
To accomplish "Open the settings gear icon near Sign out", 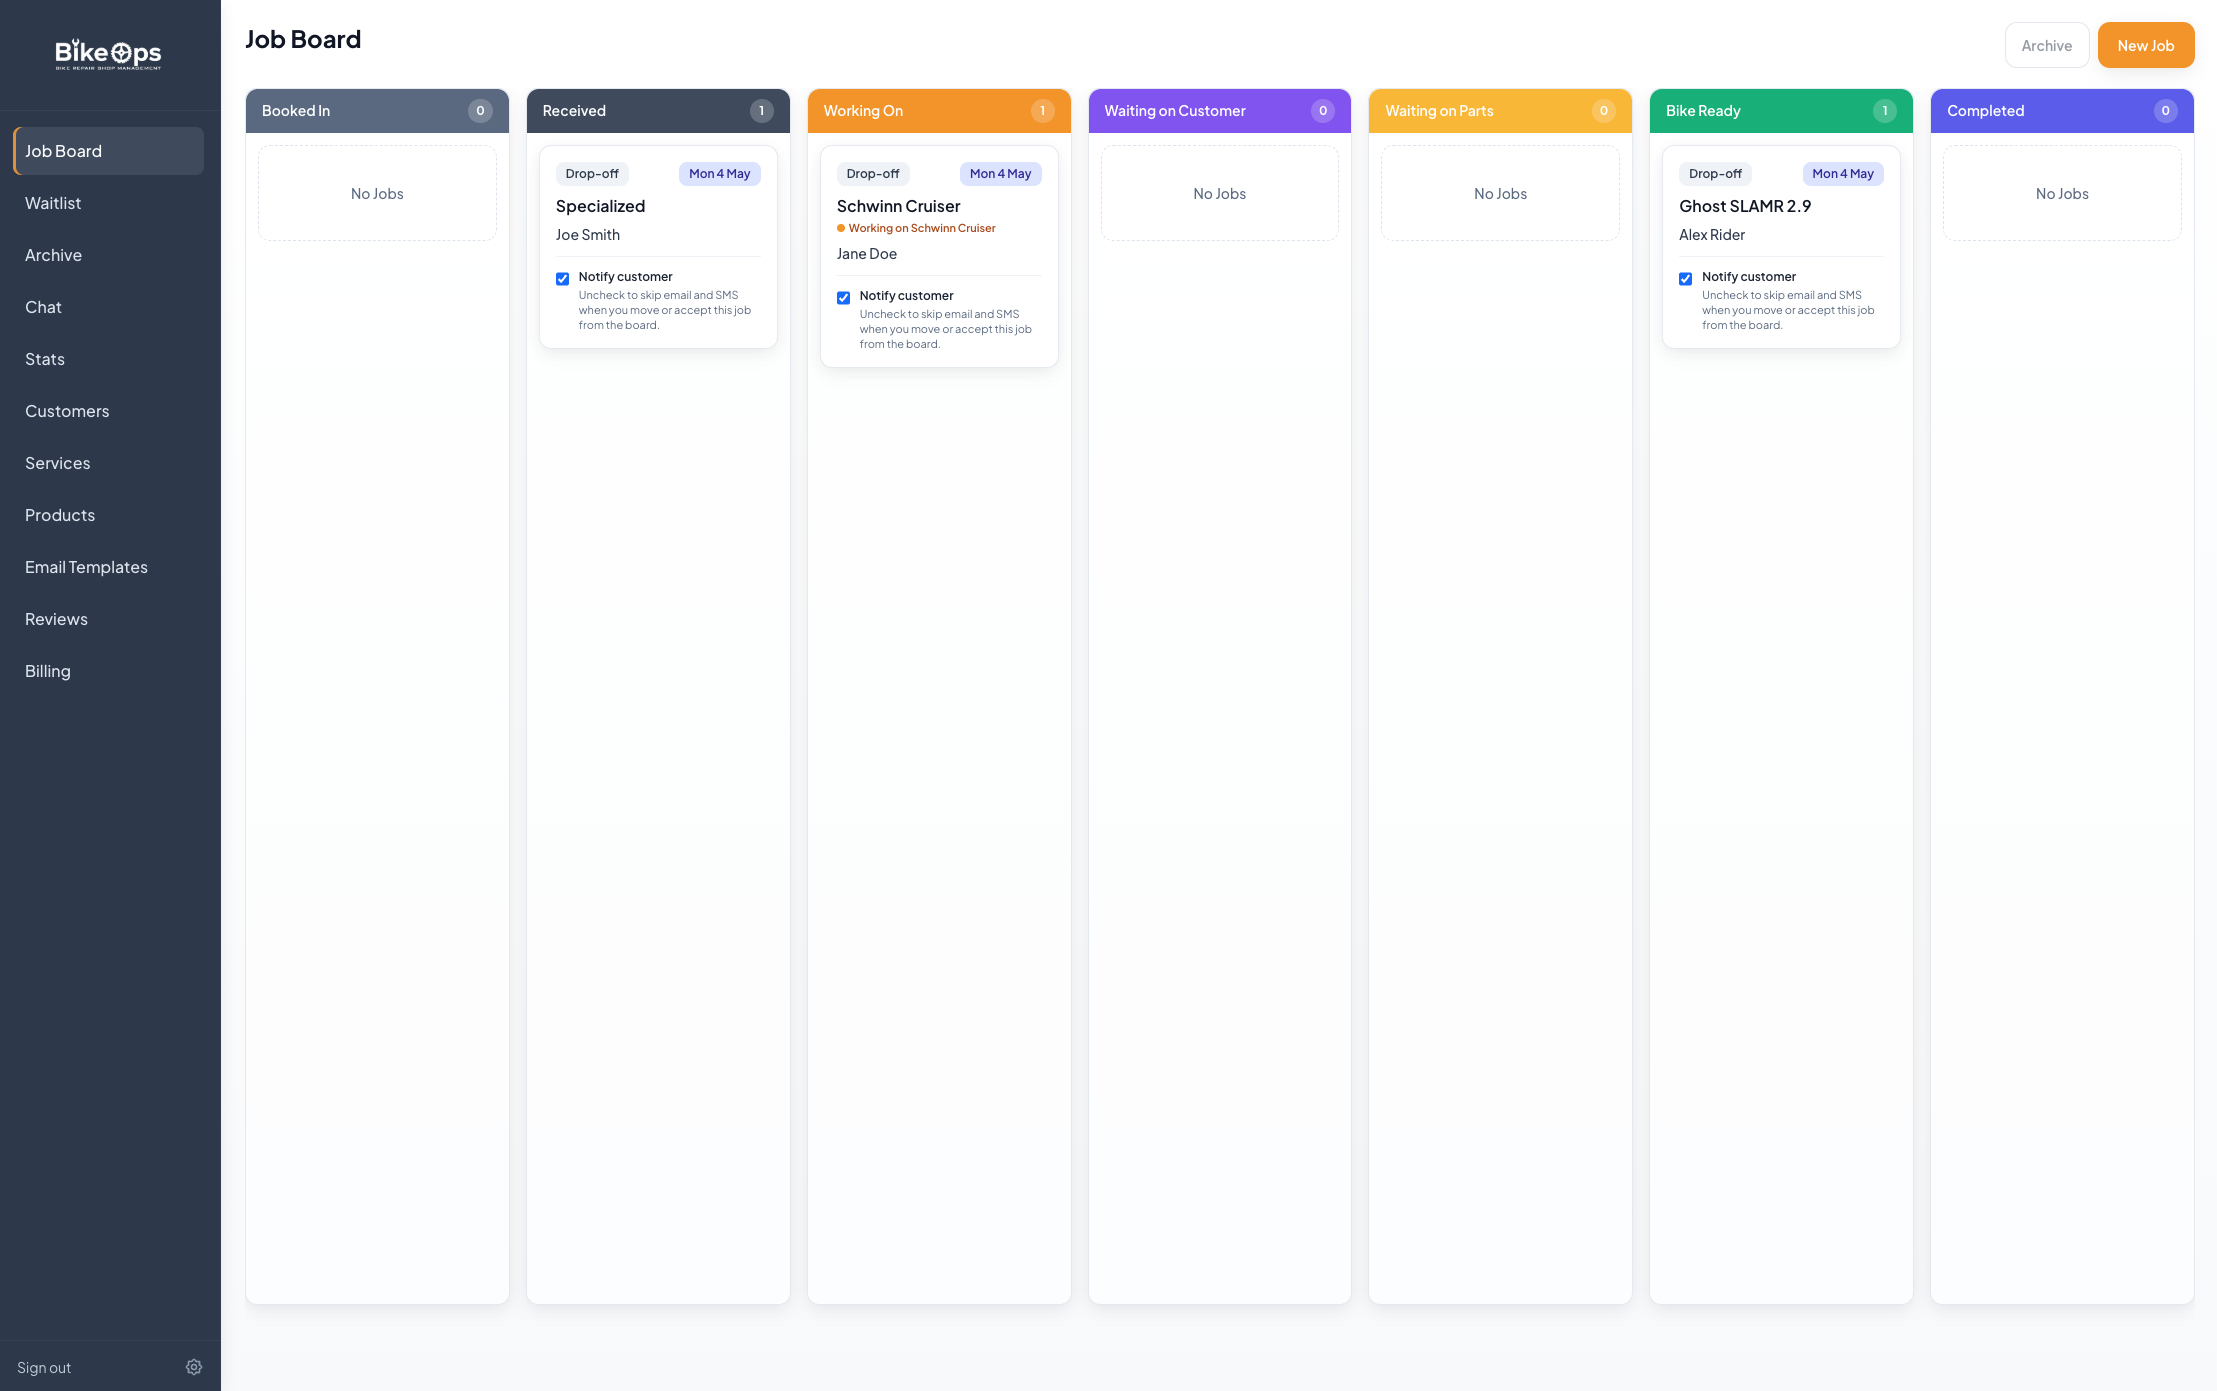I will pos(194,1367).
